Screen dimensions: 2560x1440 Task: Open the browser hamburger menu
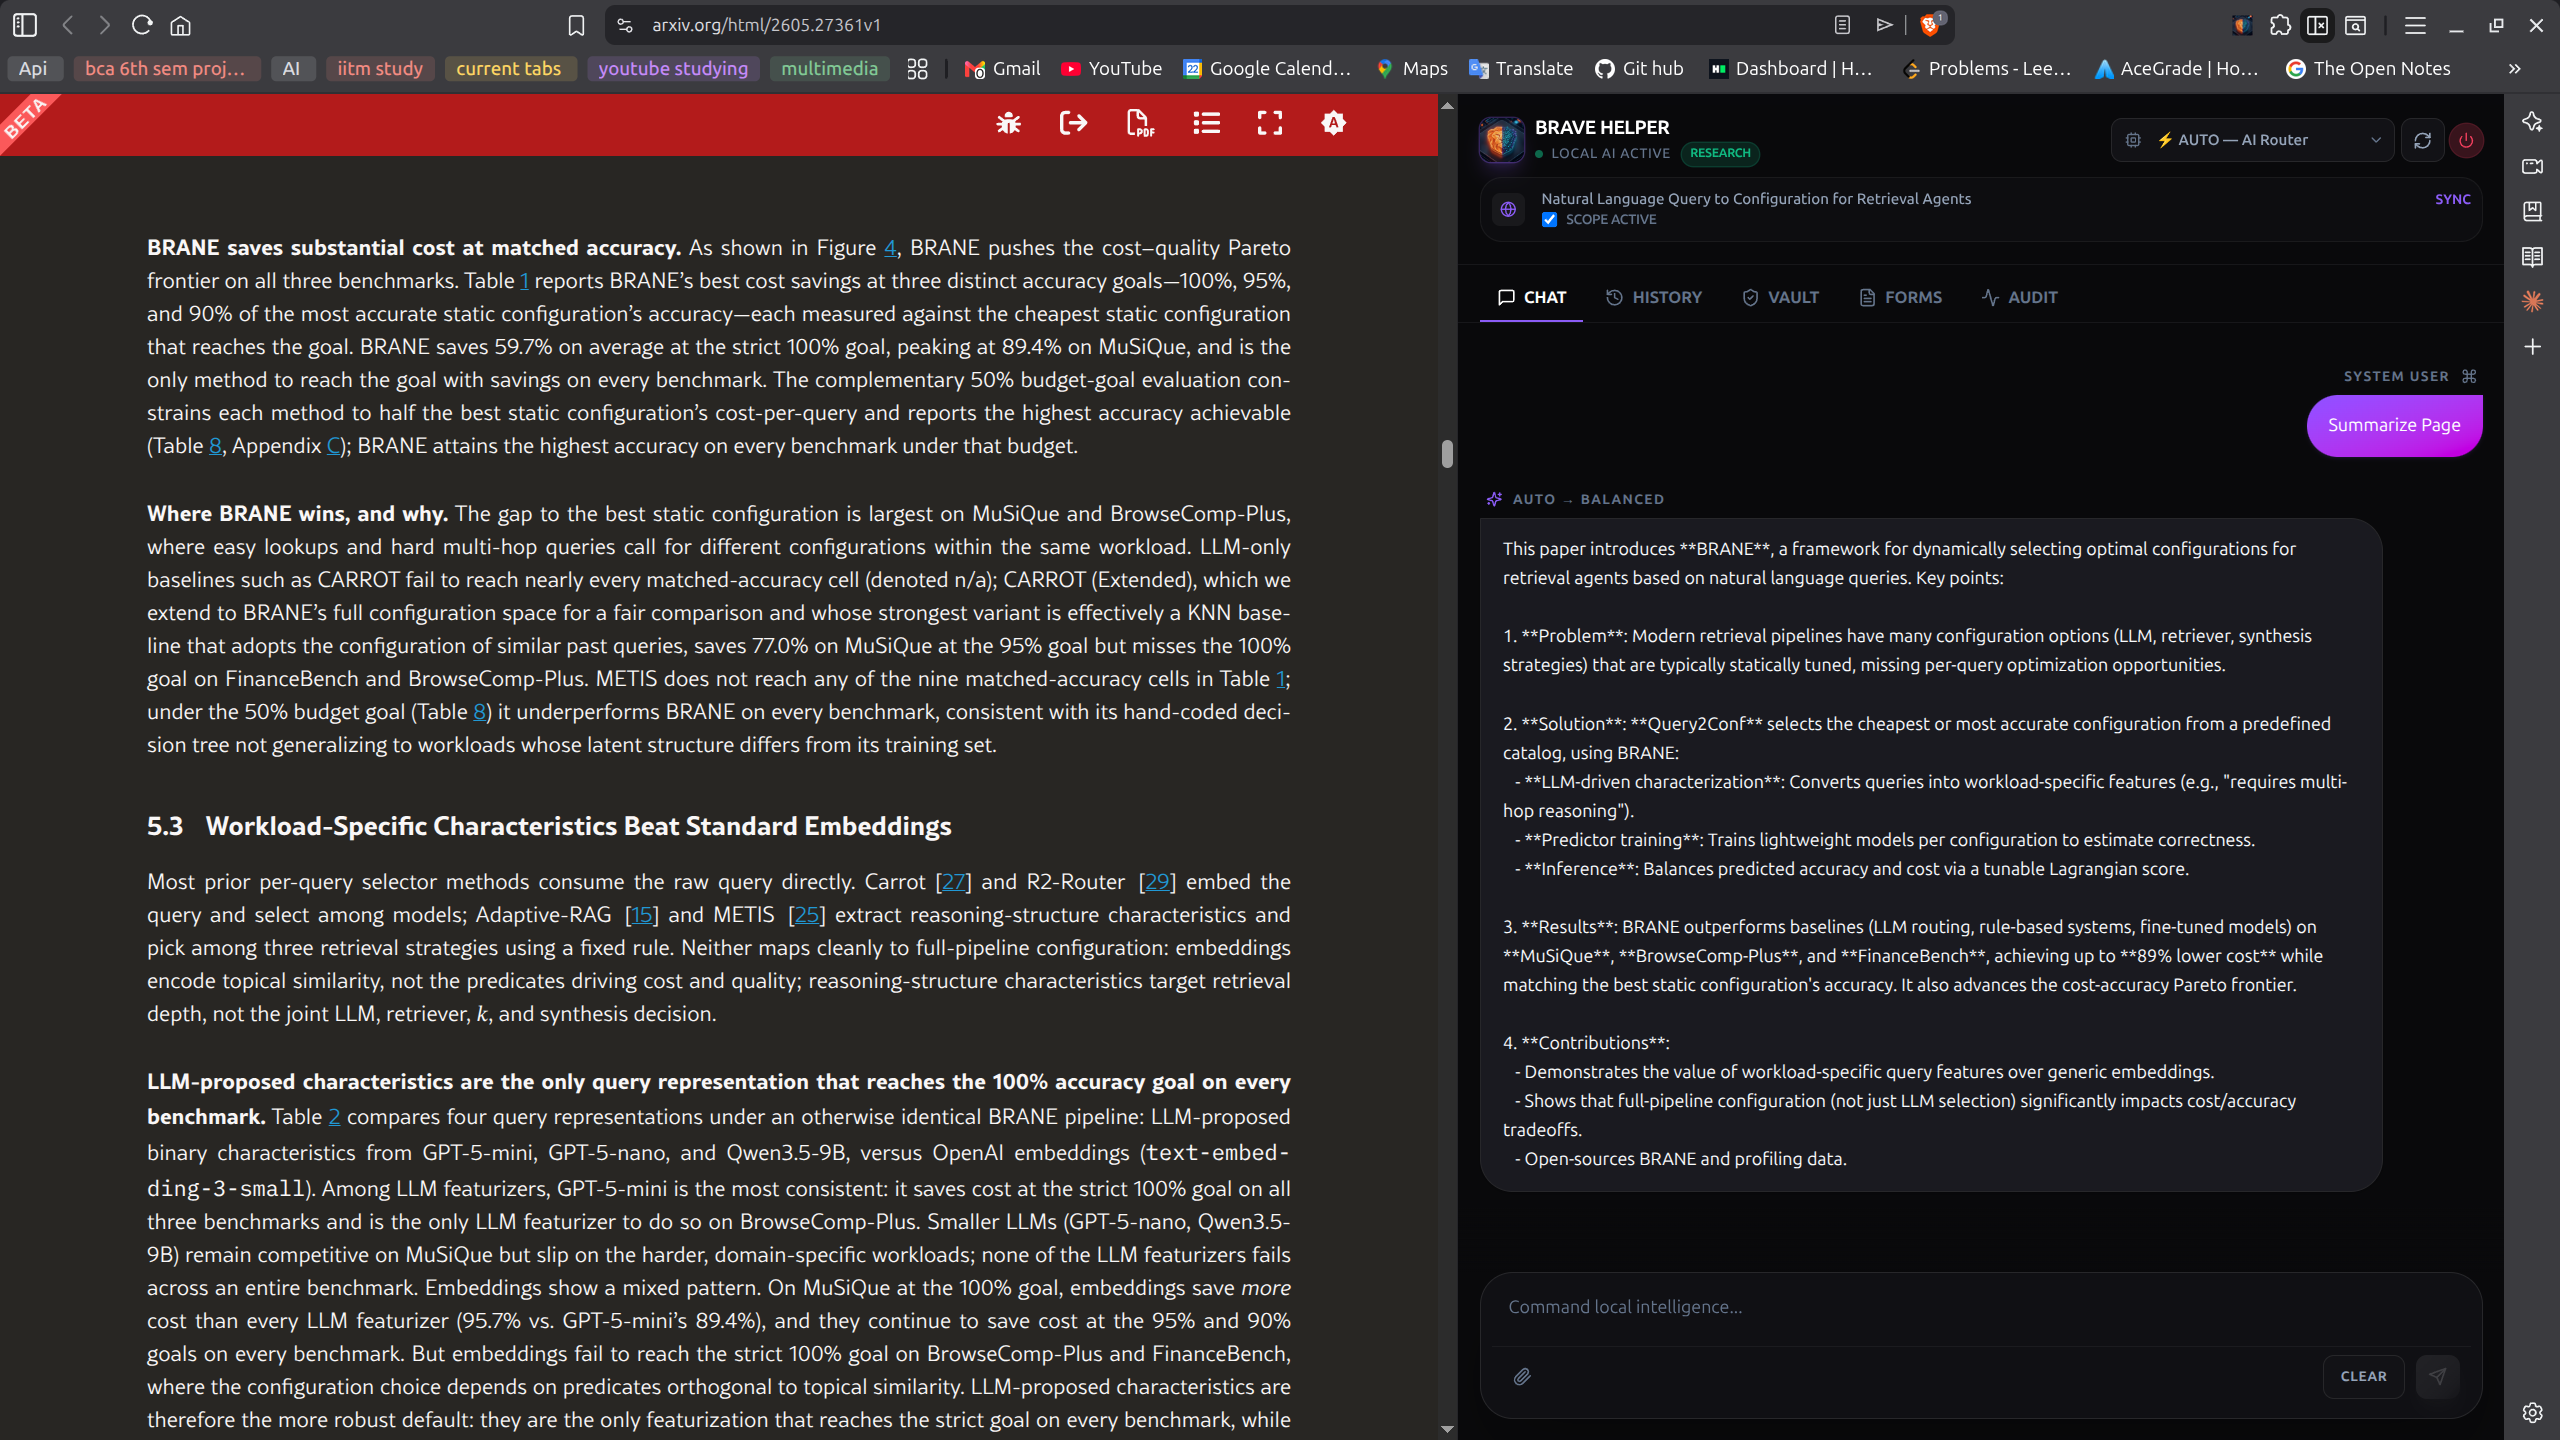pyautogui.click(x=2415, y=25)
